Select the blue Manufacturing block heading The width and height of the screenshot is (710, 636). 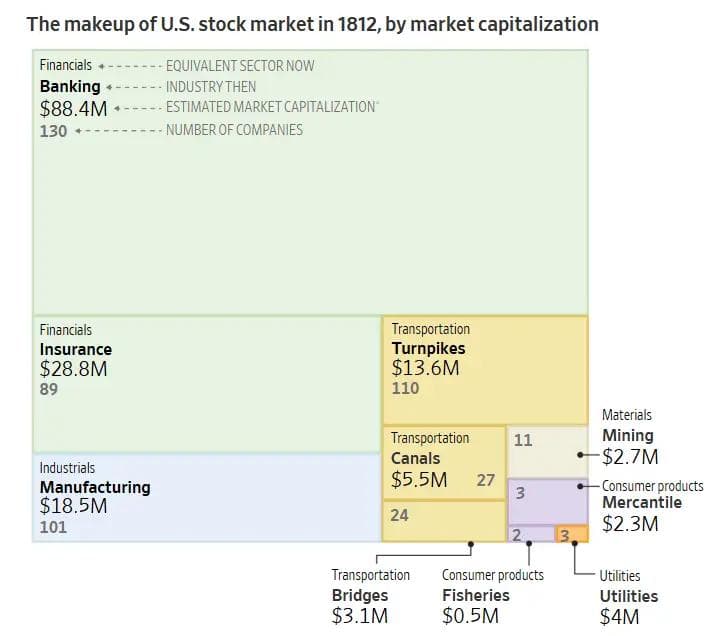pos(95,487)
